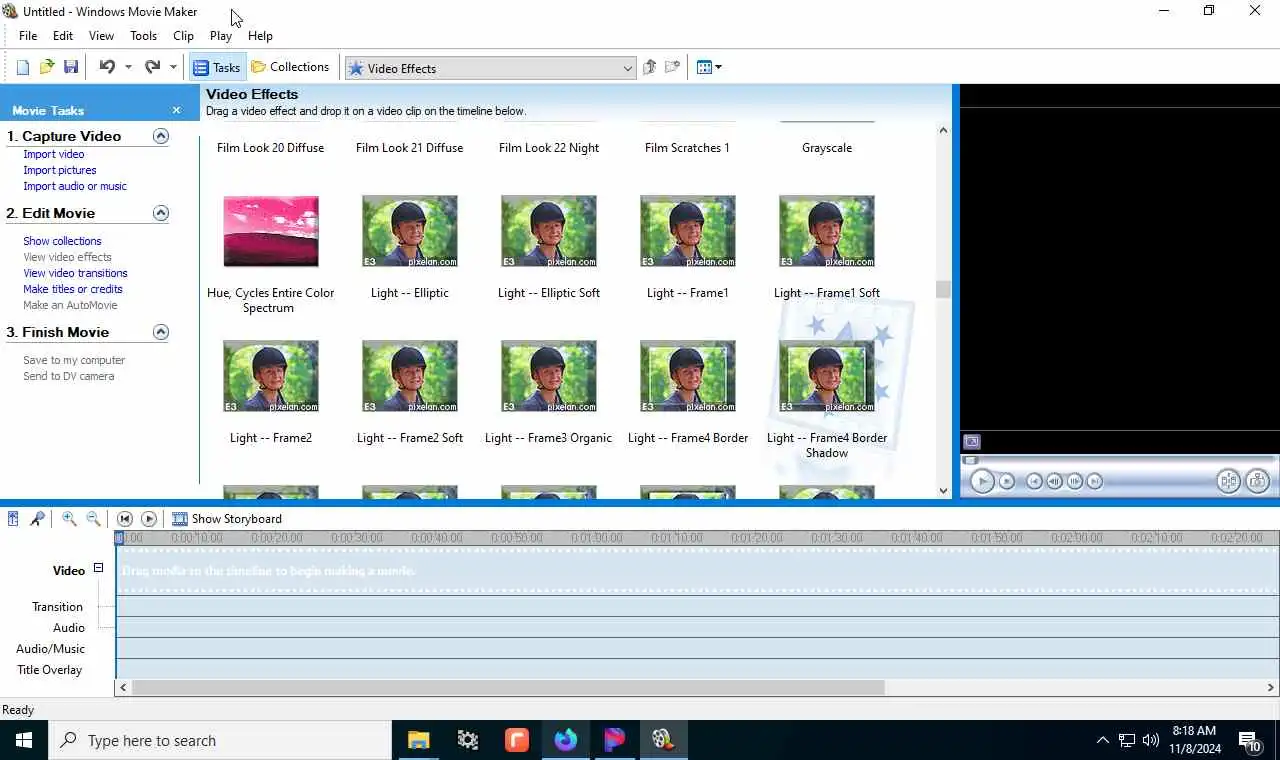Click the preview seek bar slider

coord(969,460)
